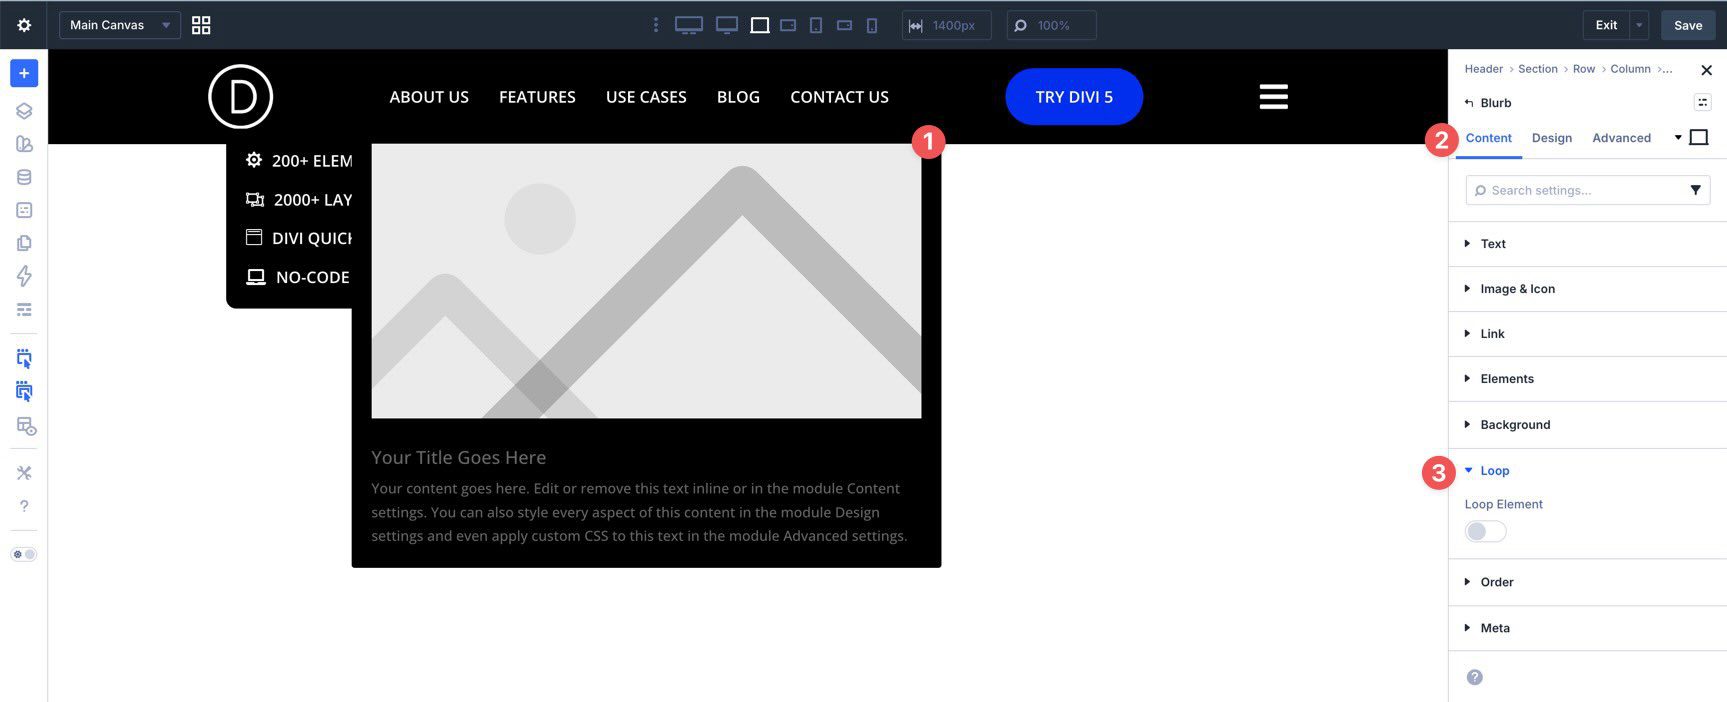1727x702 pixels.
Task: Click the Save button
Action: [x=1688, y=25]
